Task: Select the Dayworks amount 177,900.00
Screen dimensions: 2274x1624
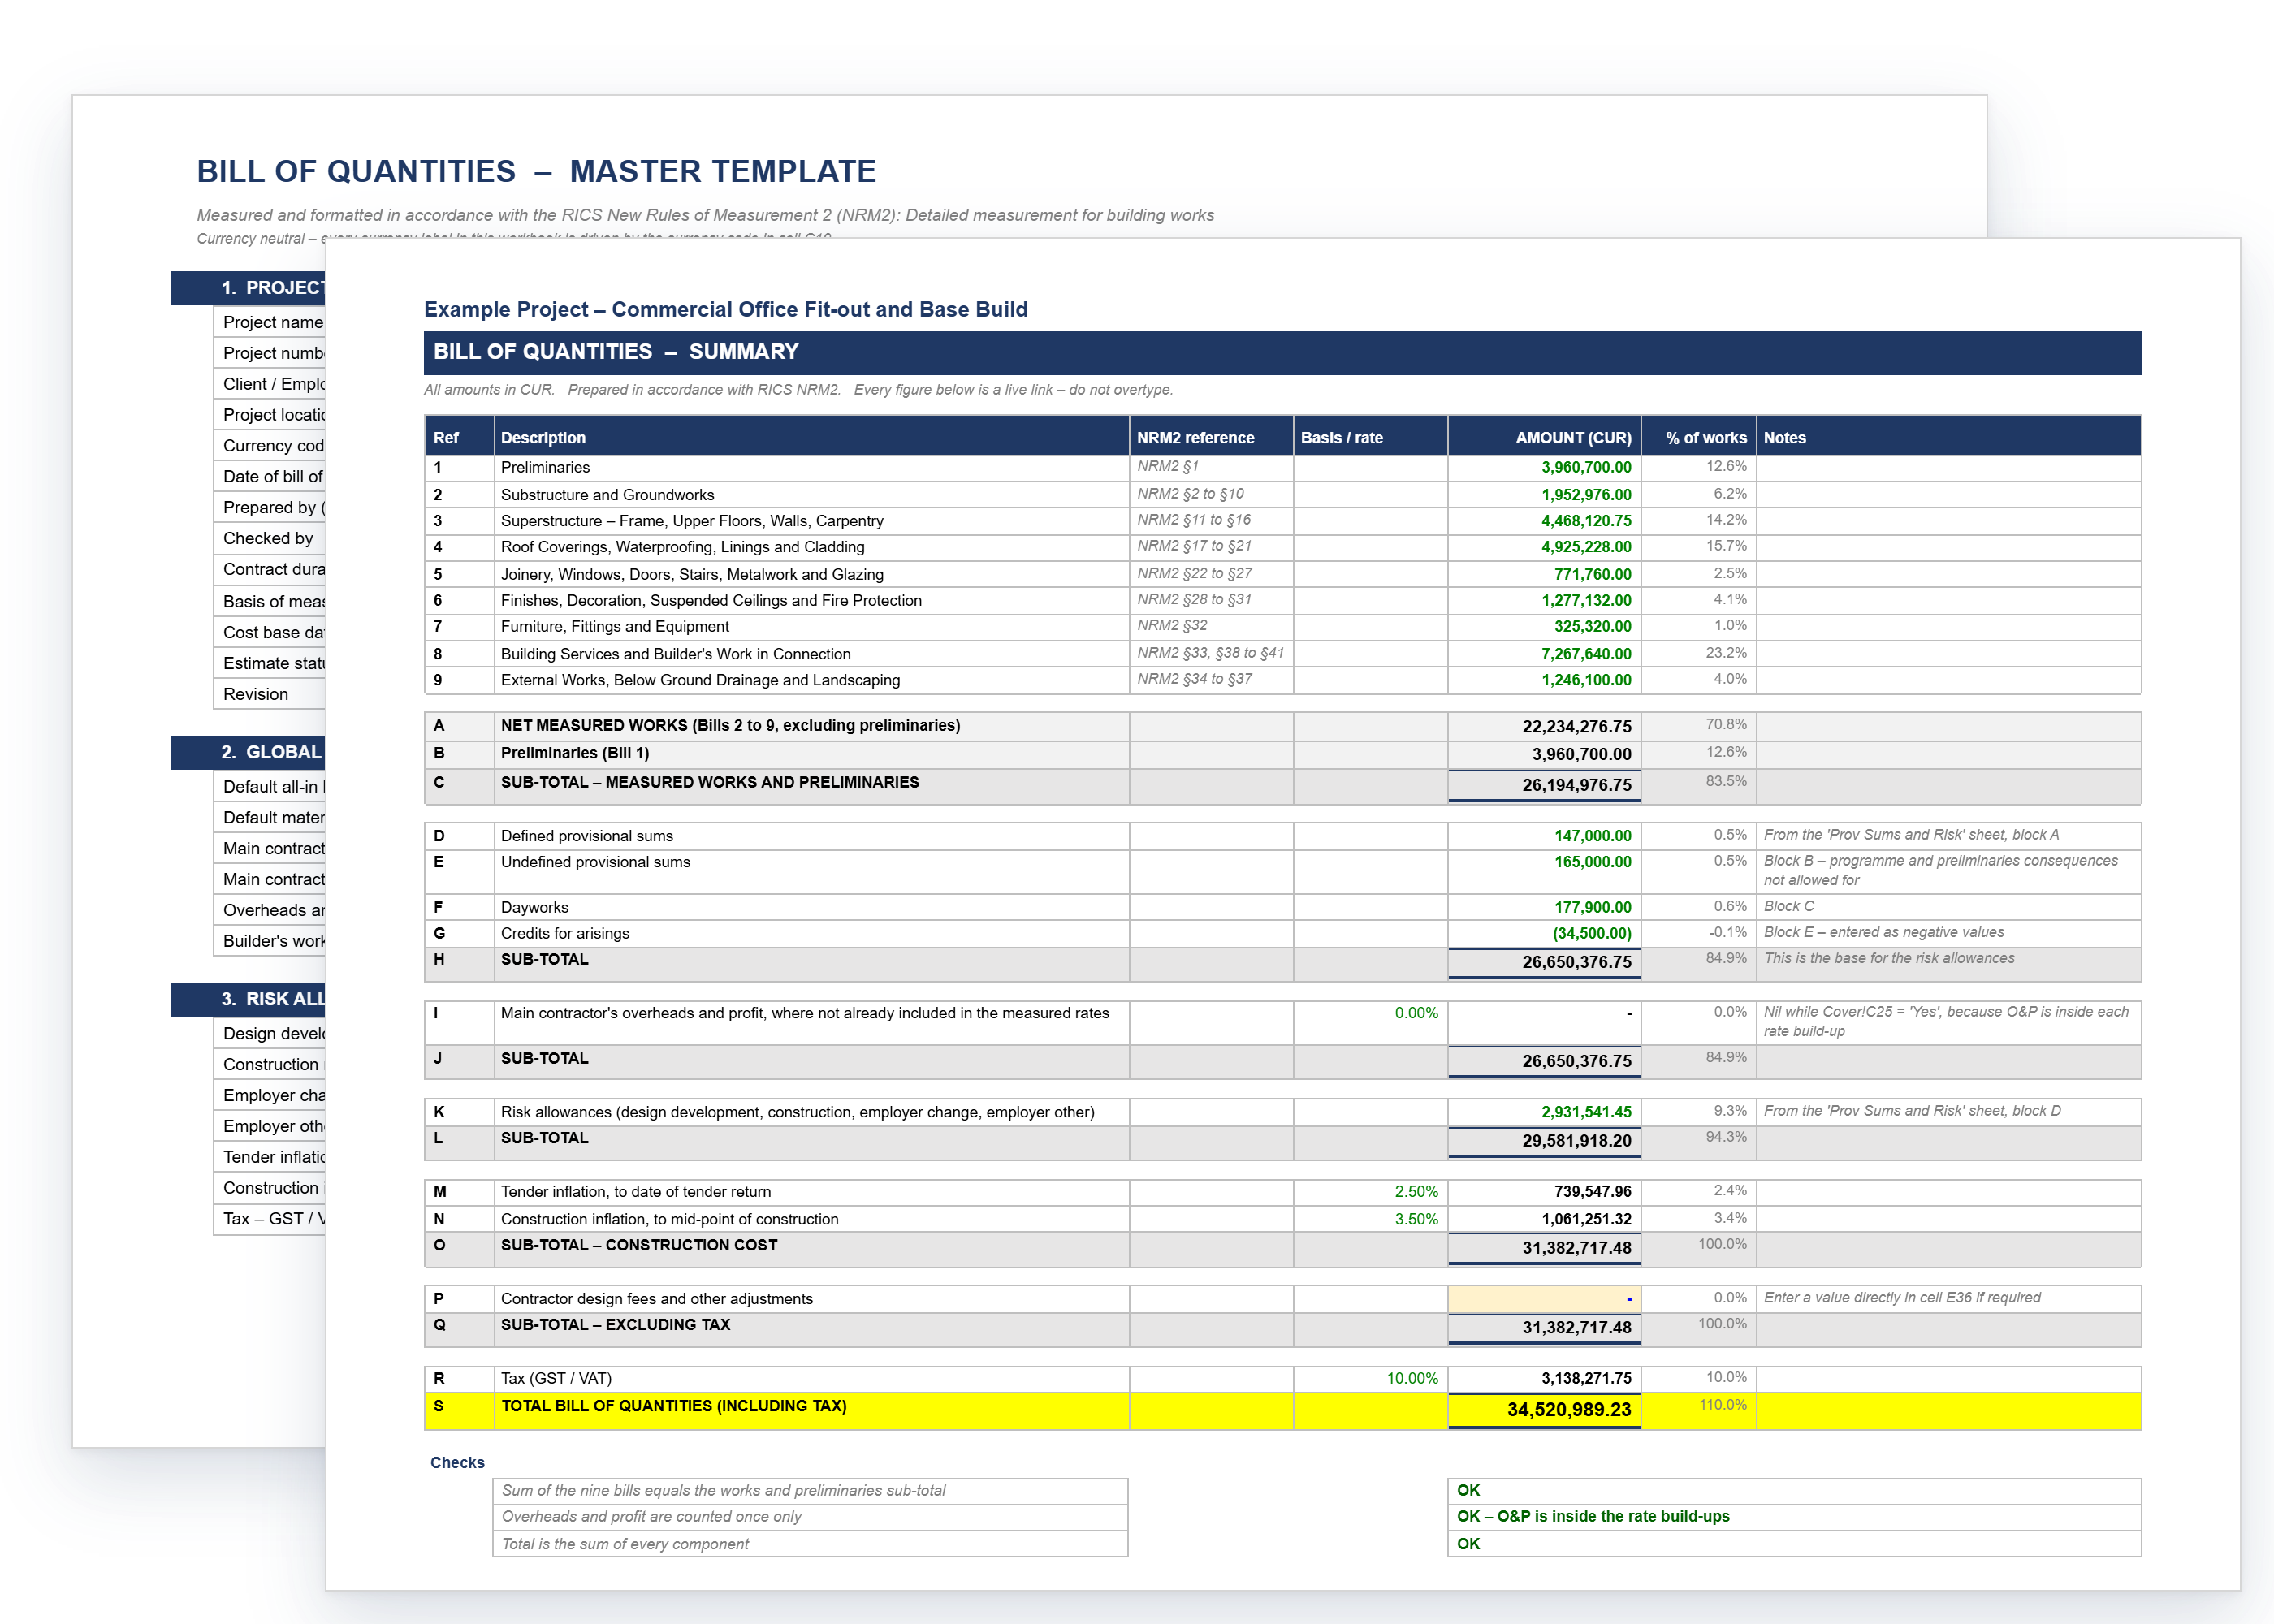Action: [1543, 907]
